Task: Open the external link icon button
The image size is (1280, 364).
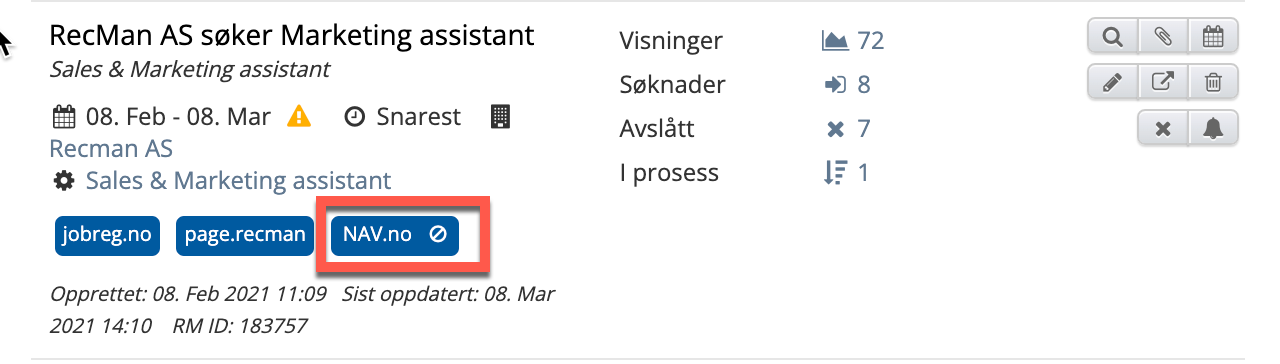Action: click(x=1163, y=83)
